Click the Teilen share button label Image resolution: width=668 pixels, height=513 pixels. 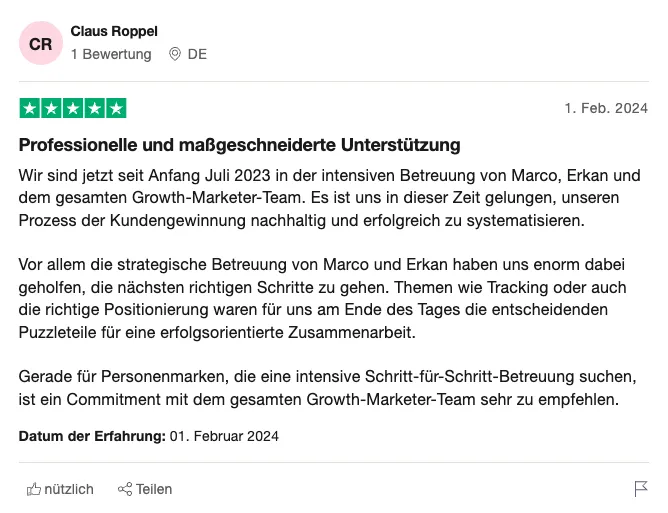[x=154, y=489]
